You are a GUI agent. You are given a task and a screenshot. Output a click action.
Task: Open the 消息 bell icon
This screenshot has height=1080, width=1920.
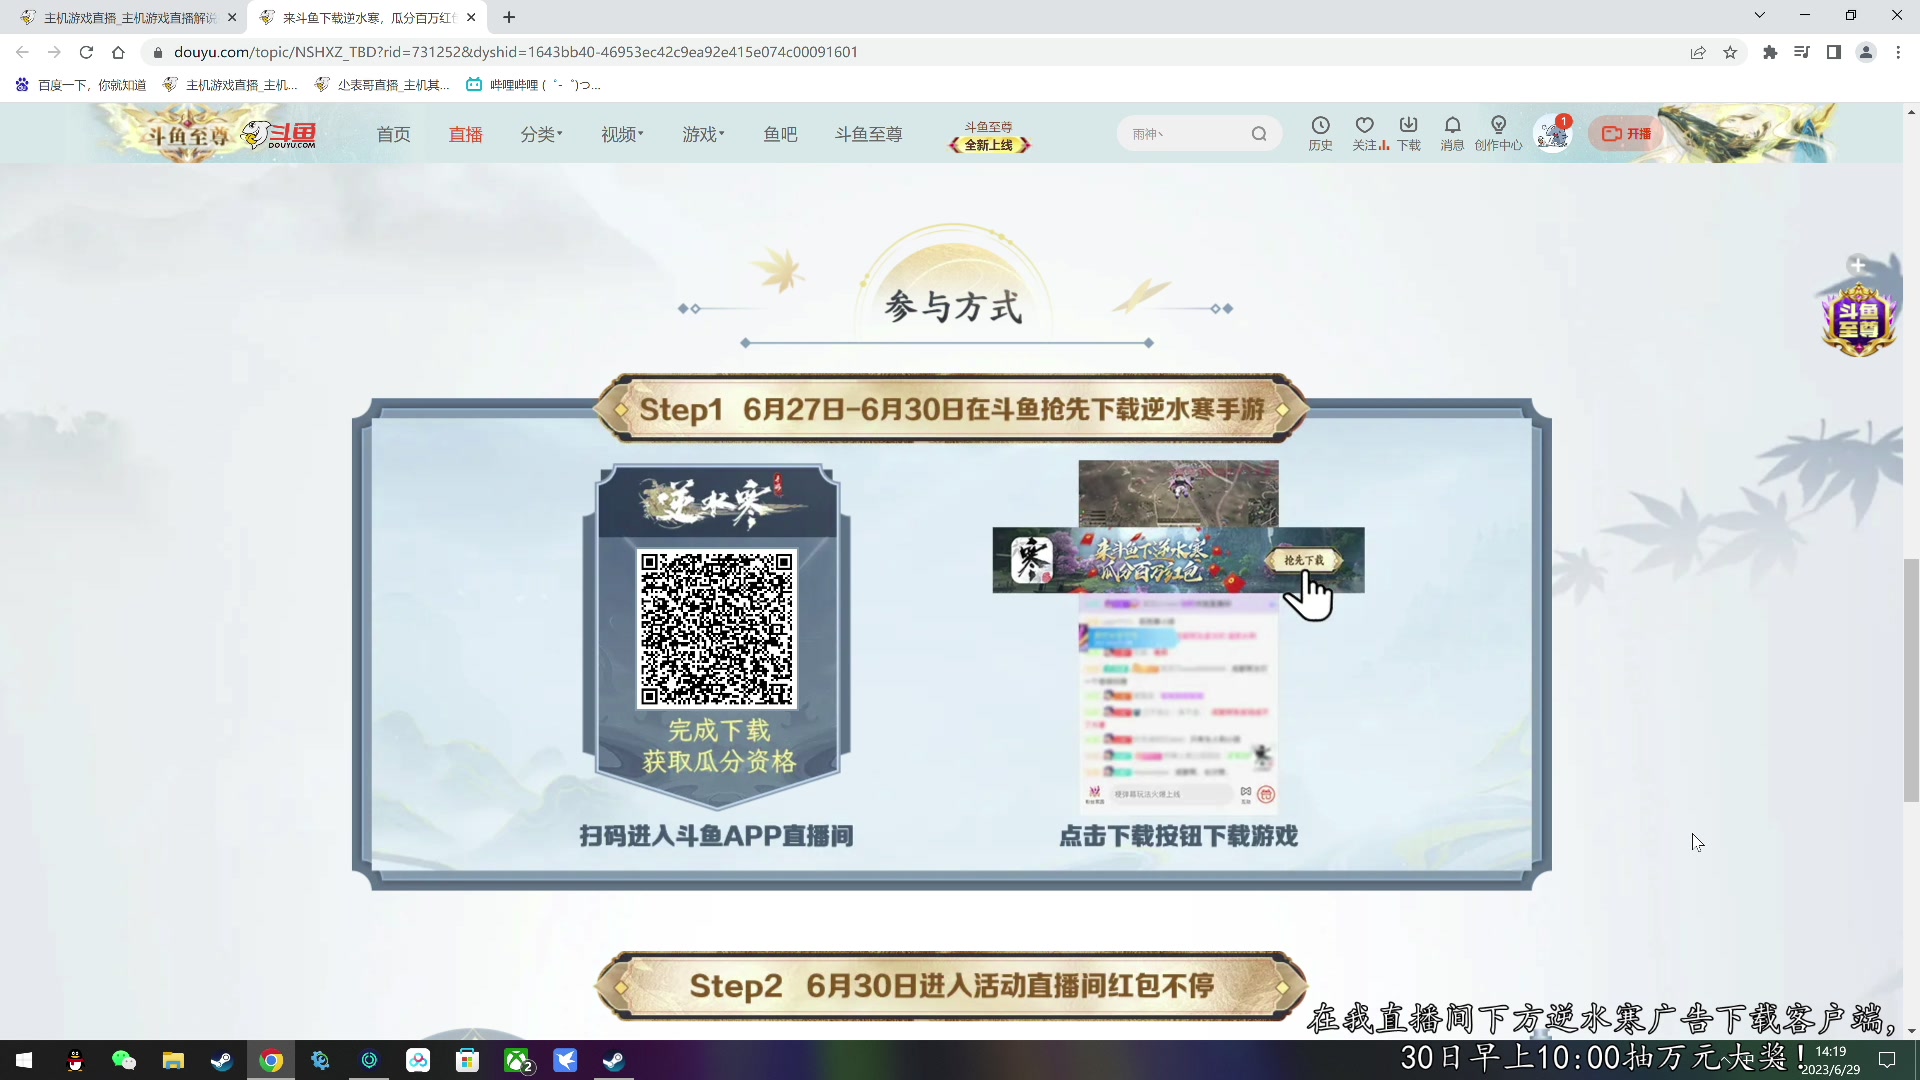coord(1452,133)
